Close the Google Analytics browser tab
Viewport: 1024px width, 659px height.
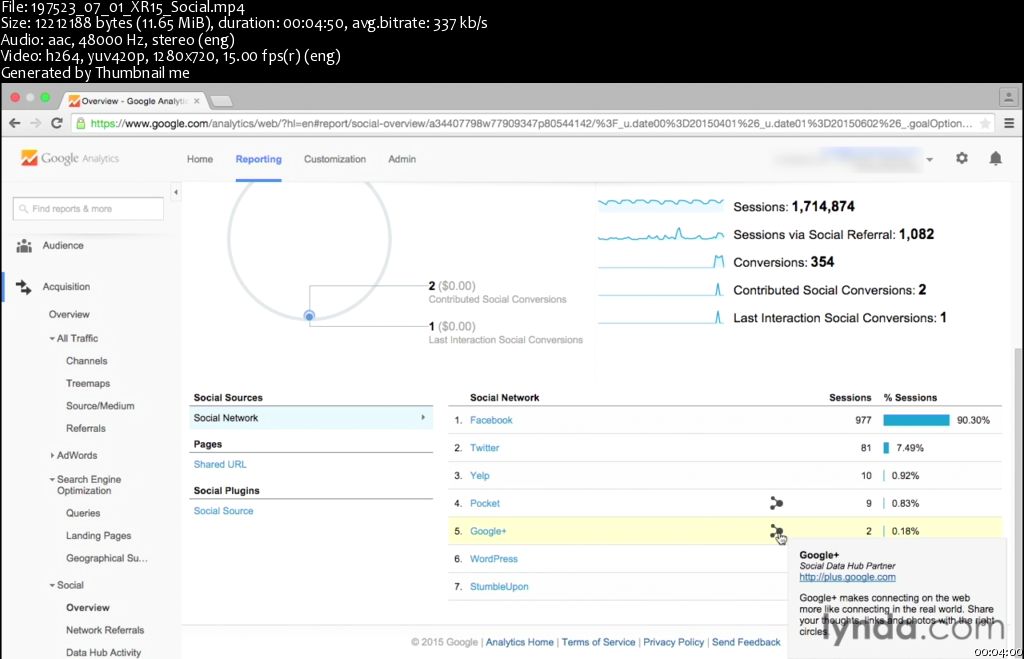tap(197, 101)
